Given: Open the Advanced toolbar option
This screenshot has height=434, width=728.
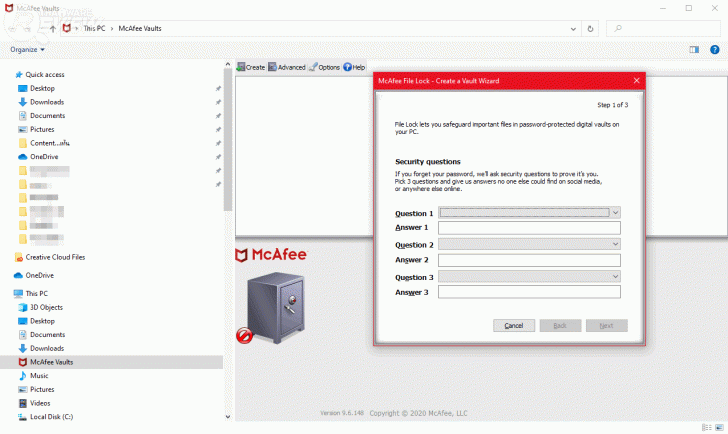Looking at the screenshot, I should [x=287, y=67].
